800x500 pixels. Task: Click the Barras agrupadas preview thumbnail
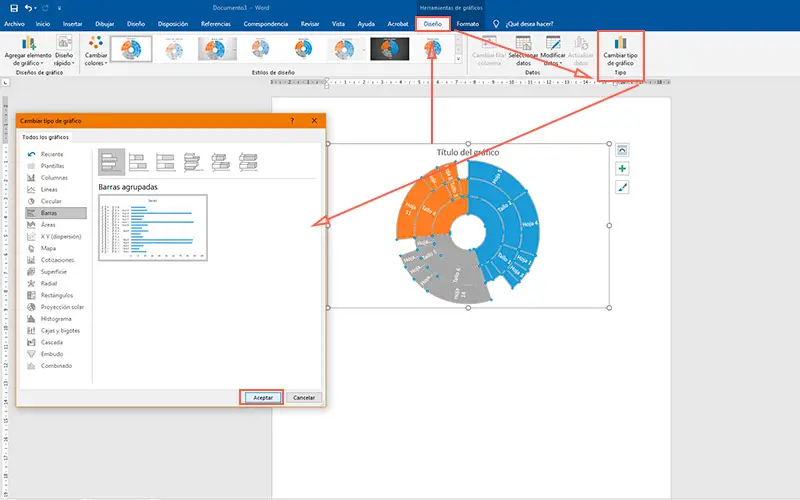coord(153,228)
